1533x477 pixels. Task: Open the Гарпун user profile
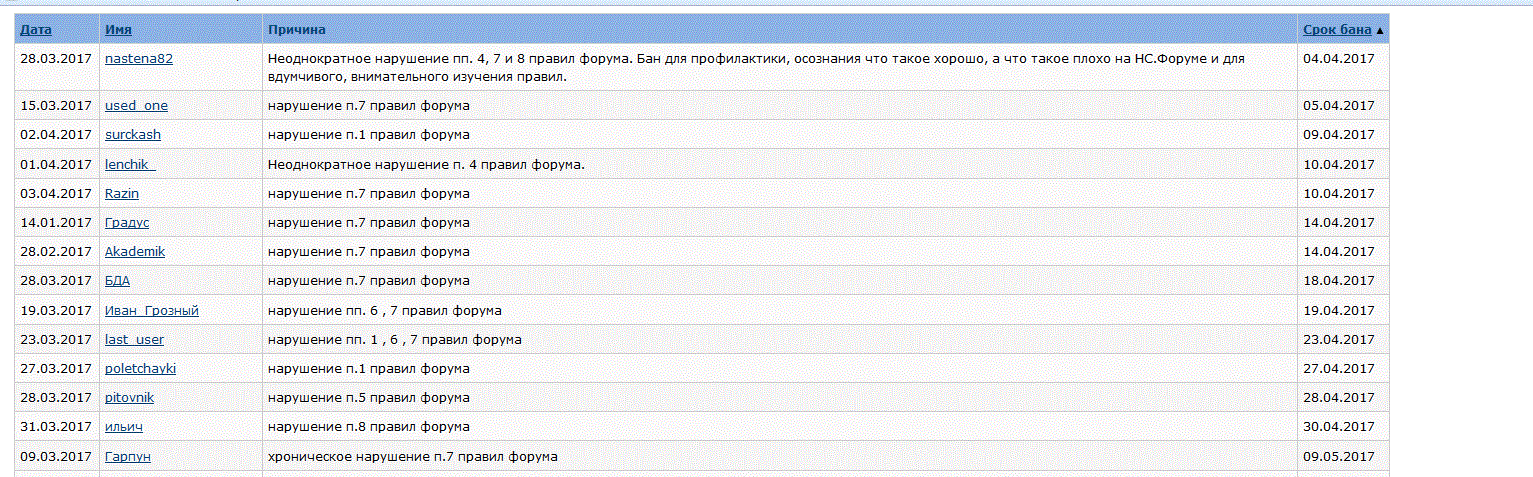pyautogui.click(x=128, y=456)
